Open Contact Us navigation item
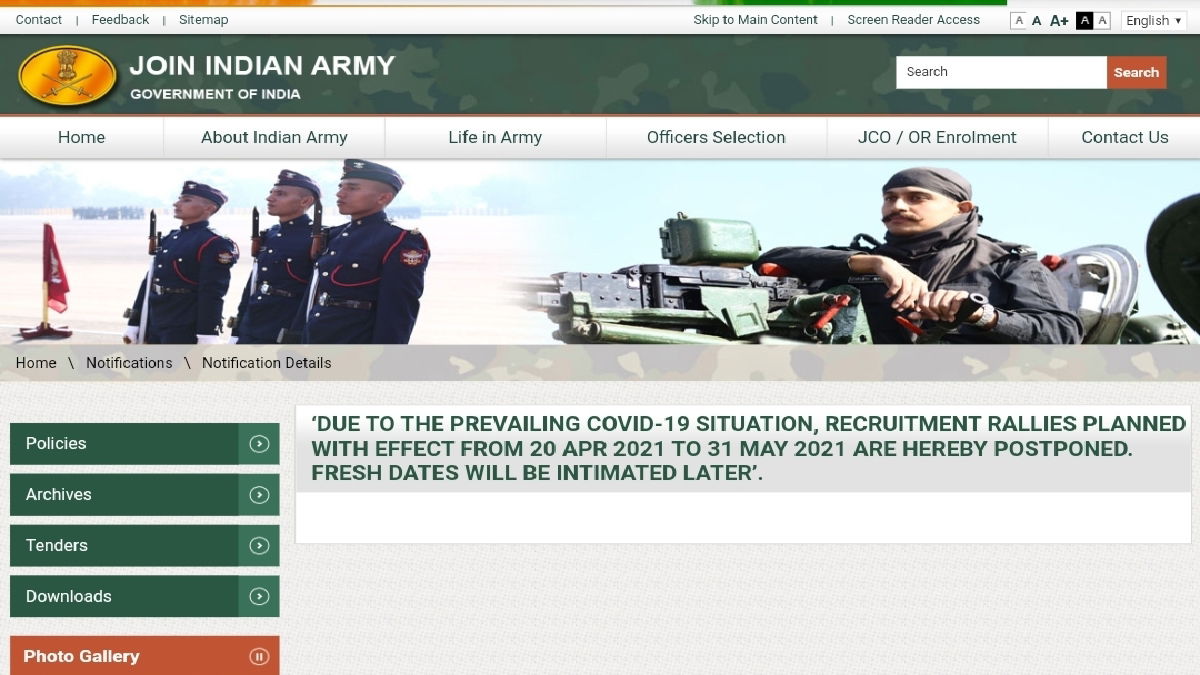The width and height of the screenshot is (1200, 675). coord(1125,138)
